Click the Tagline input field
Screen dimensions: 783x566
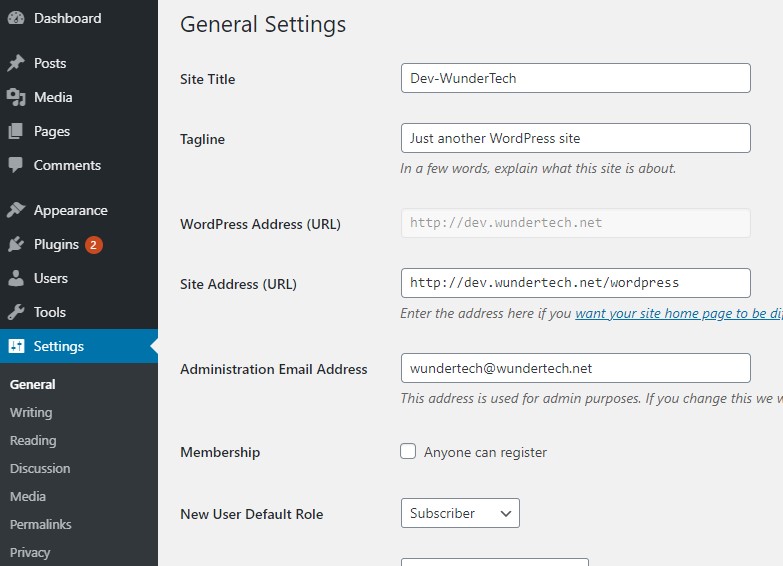[575, 138]
